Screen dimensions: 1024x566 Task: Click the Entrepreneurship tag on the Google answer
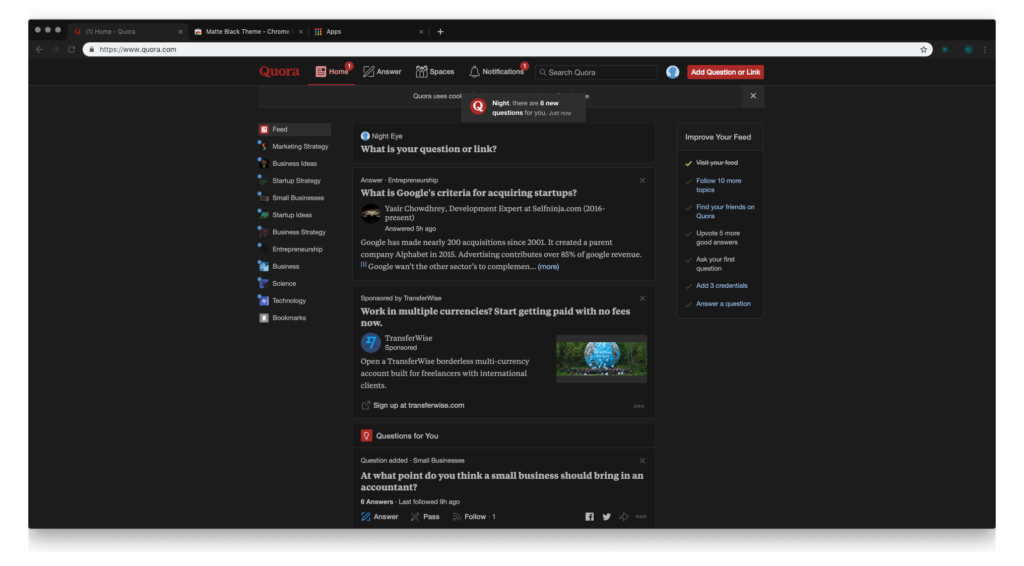point(413,180)
